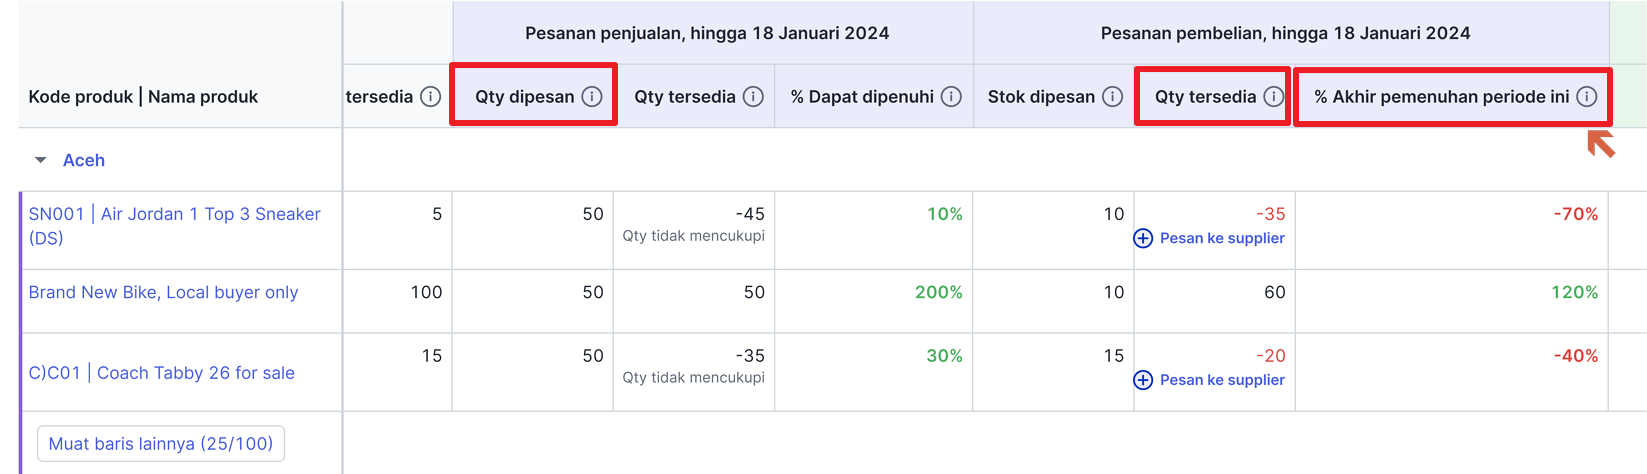Open C)C01 Coach Tabby 26 for sale
This screenshot has width=1647, height=474.
tap(162, 373)
